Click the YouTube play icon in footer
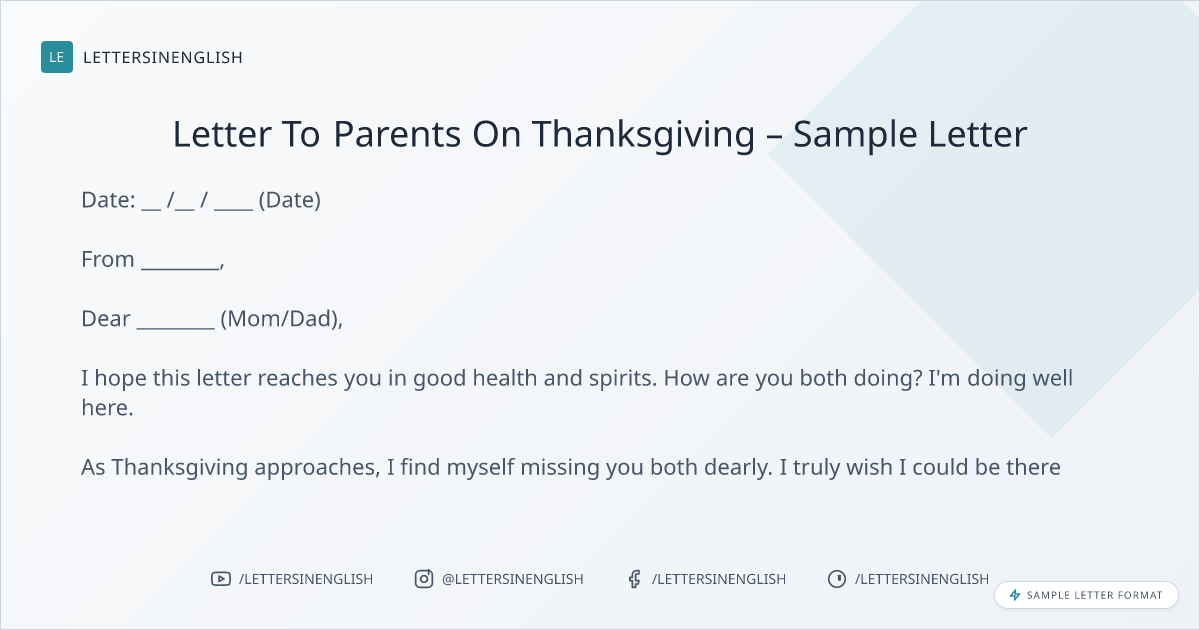Image resolution: width=1200 pixels, height=630 pixels. tap(221, 579)
